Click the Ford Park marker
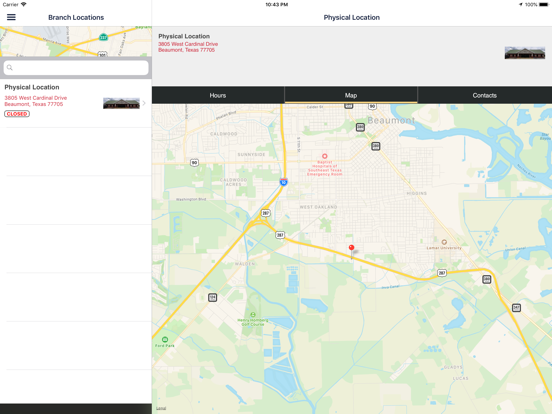The width and height of the screenshot is (552, 414). coord(165,339)
